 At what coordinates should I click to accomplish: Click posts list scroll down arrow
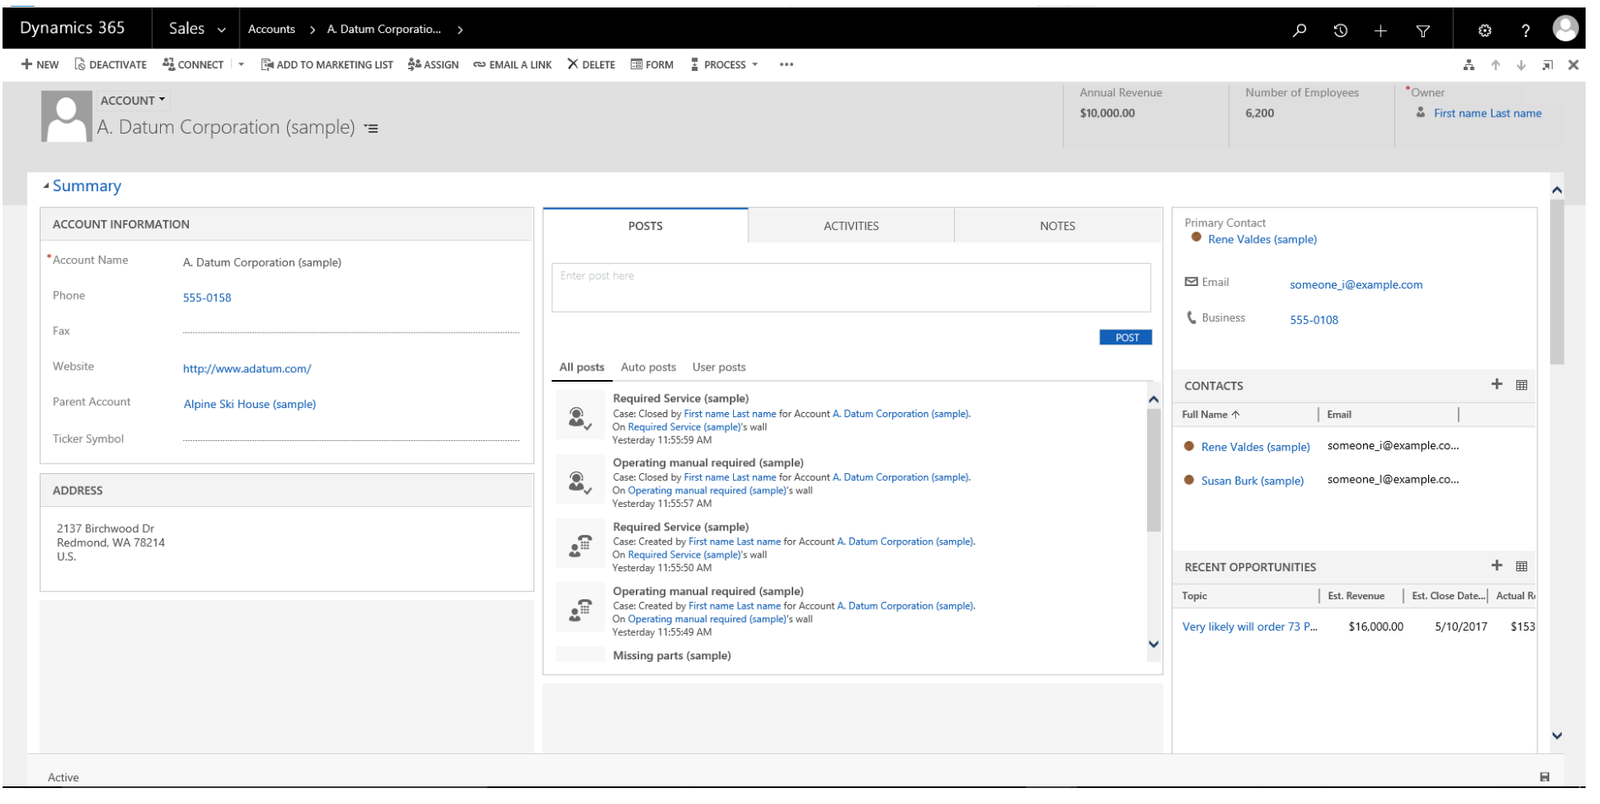1153,644
